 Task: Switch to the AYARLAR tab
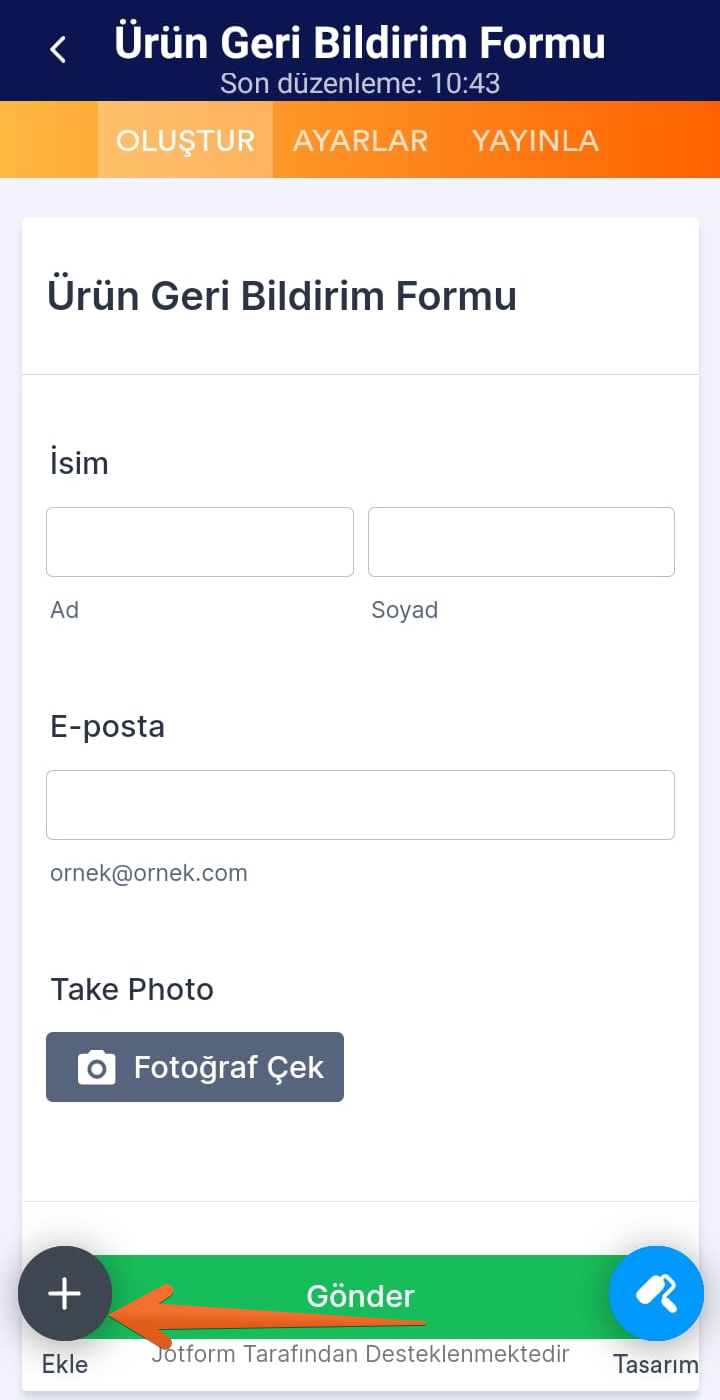click(x=360, y=141)
